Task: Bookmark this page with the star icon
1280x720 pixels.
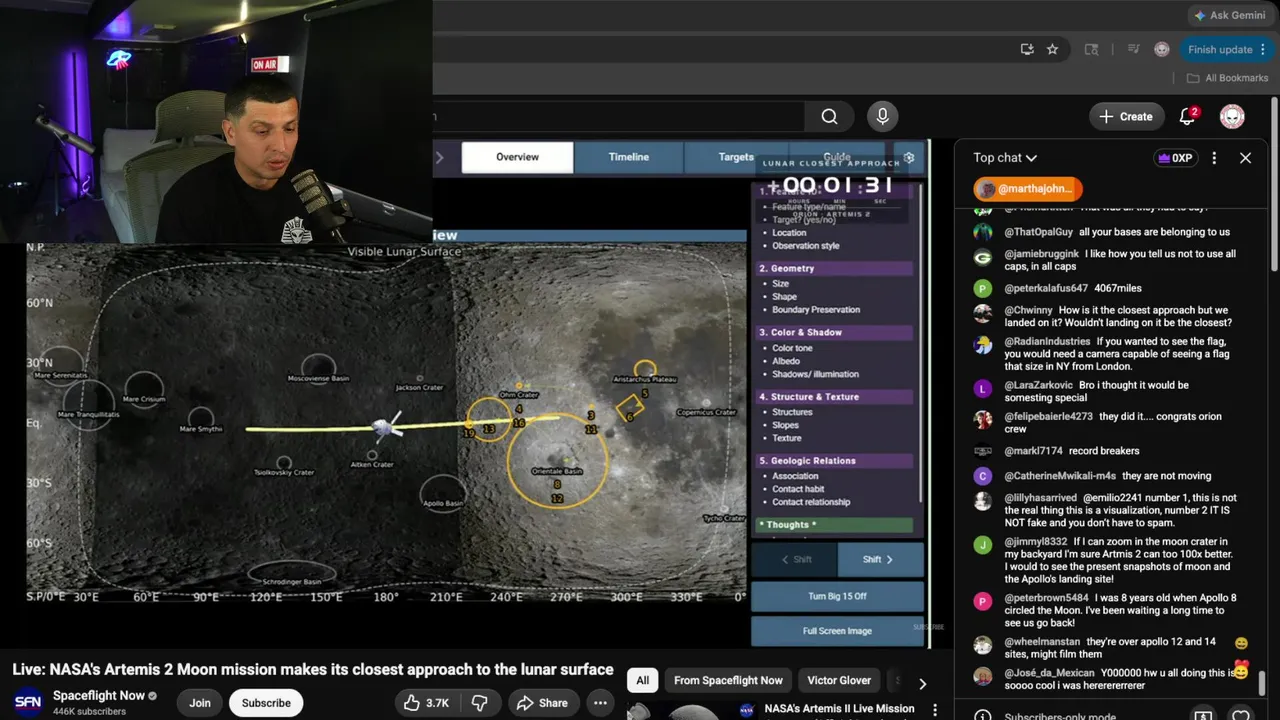Action: click(1052, 49)
